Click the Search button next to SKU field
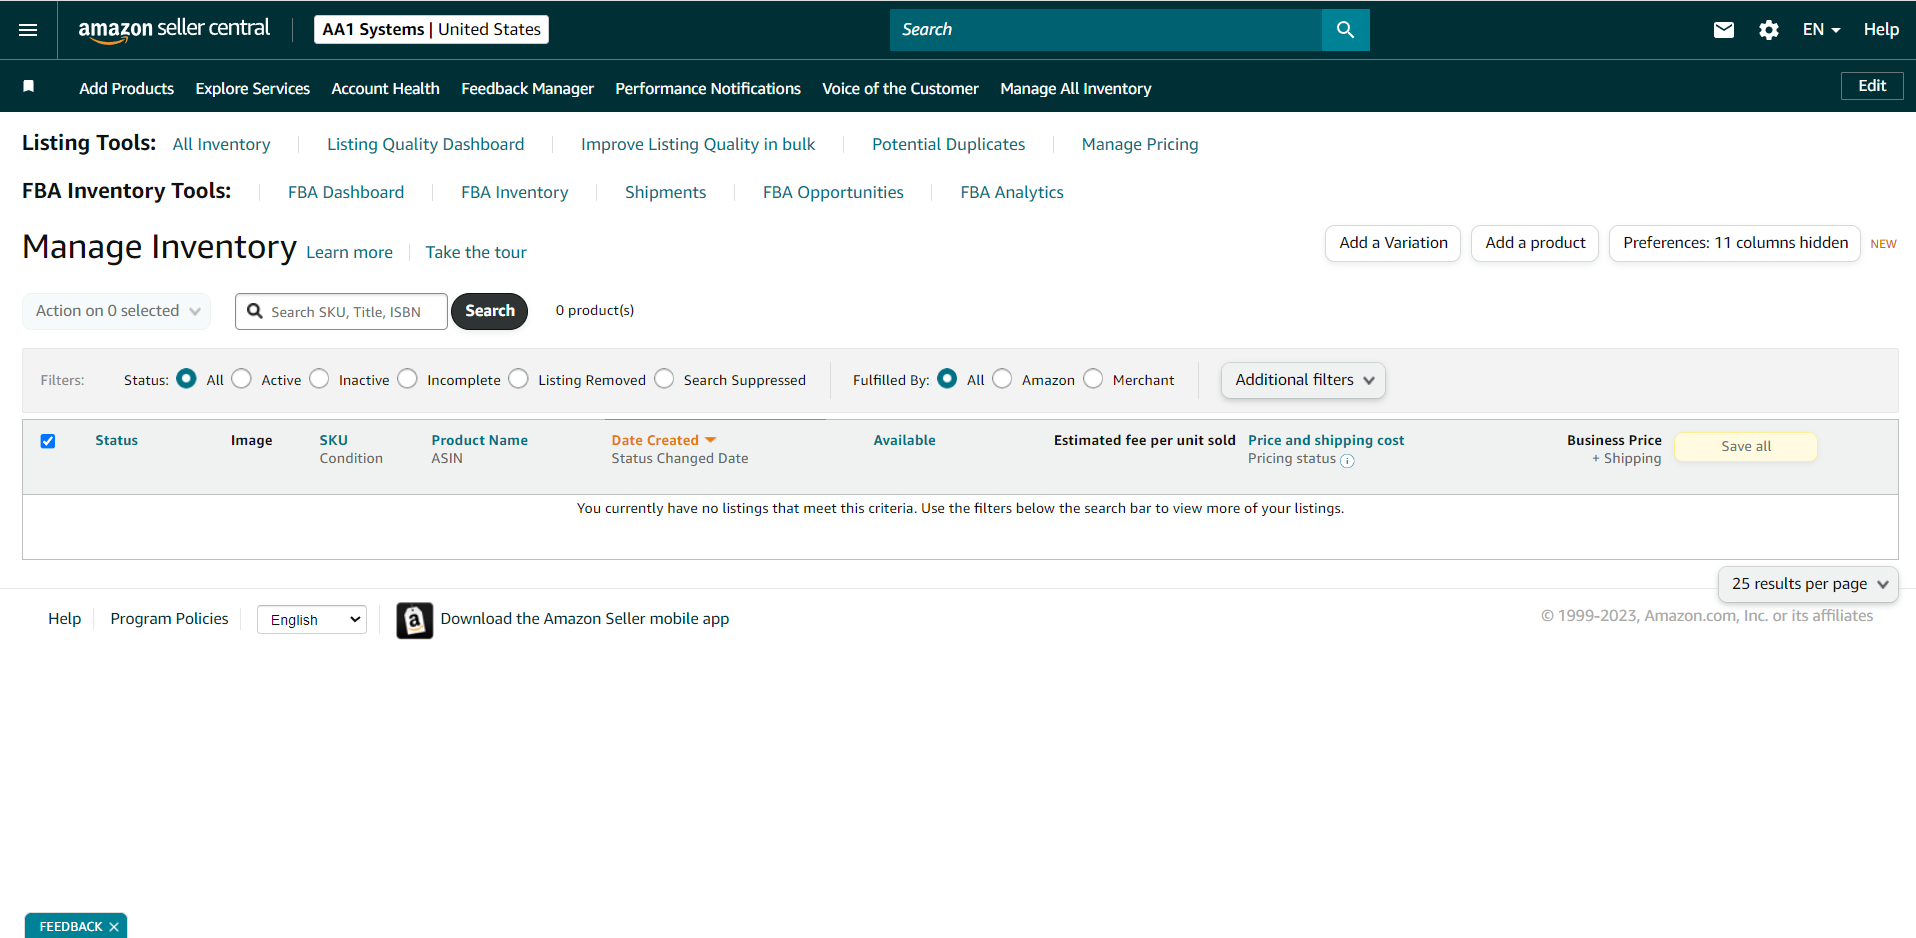The image size is (1916, 938). (x=490, y=311)
